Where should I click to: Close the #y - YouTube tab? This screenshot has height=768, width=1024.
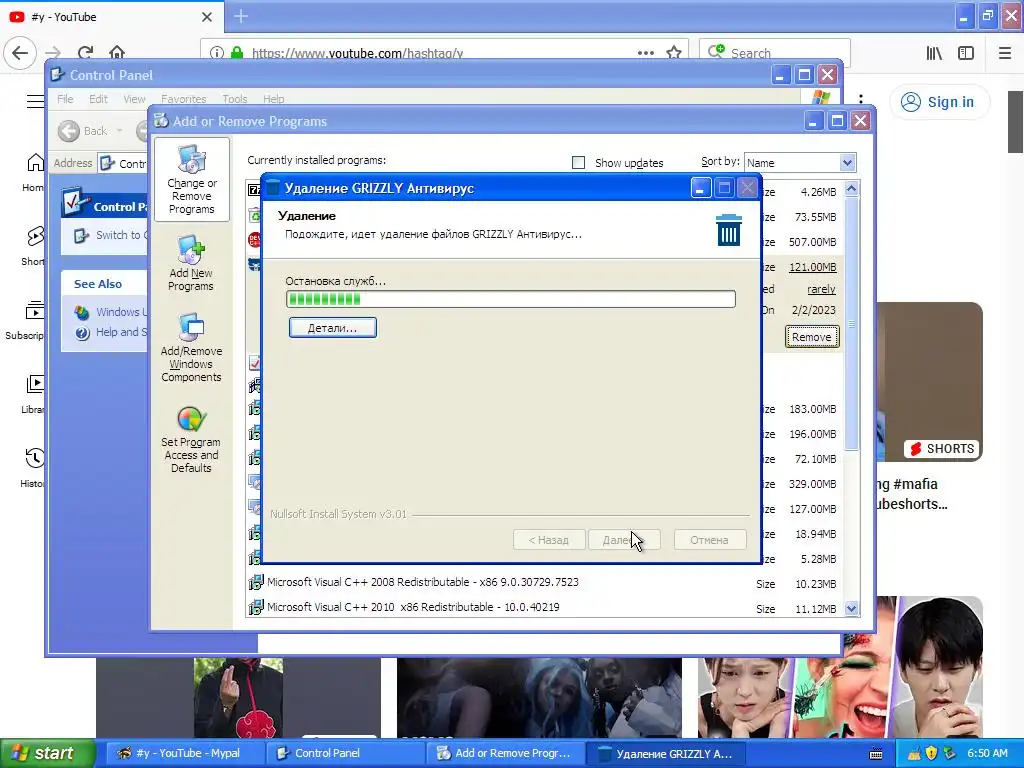tap(206, 17)
